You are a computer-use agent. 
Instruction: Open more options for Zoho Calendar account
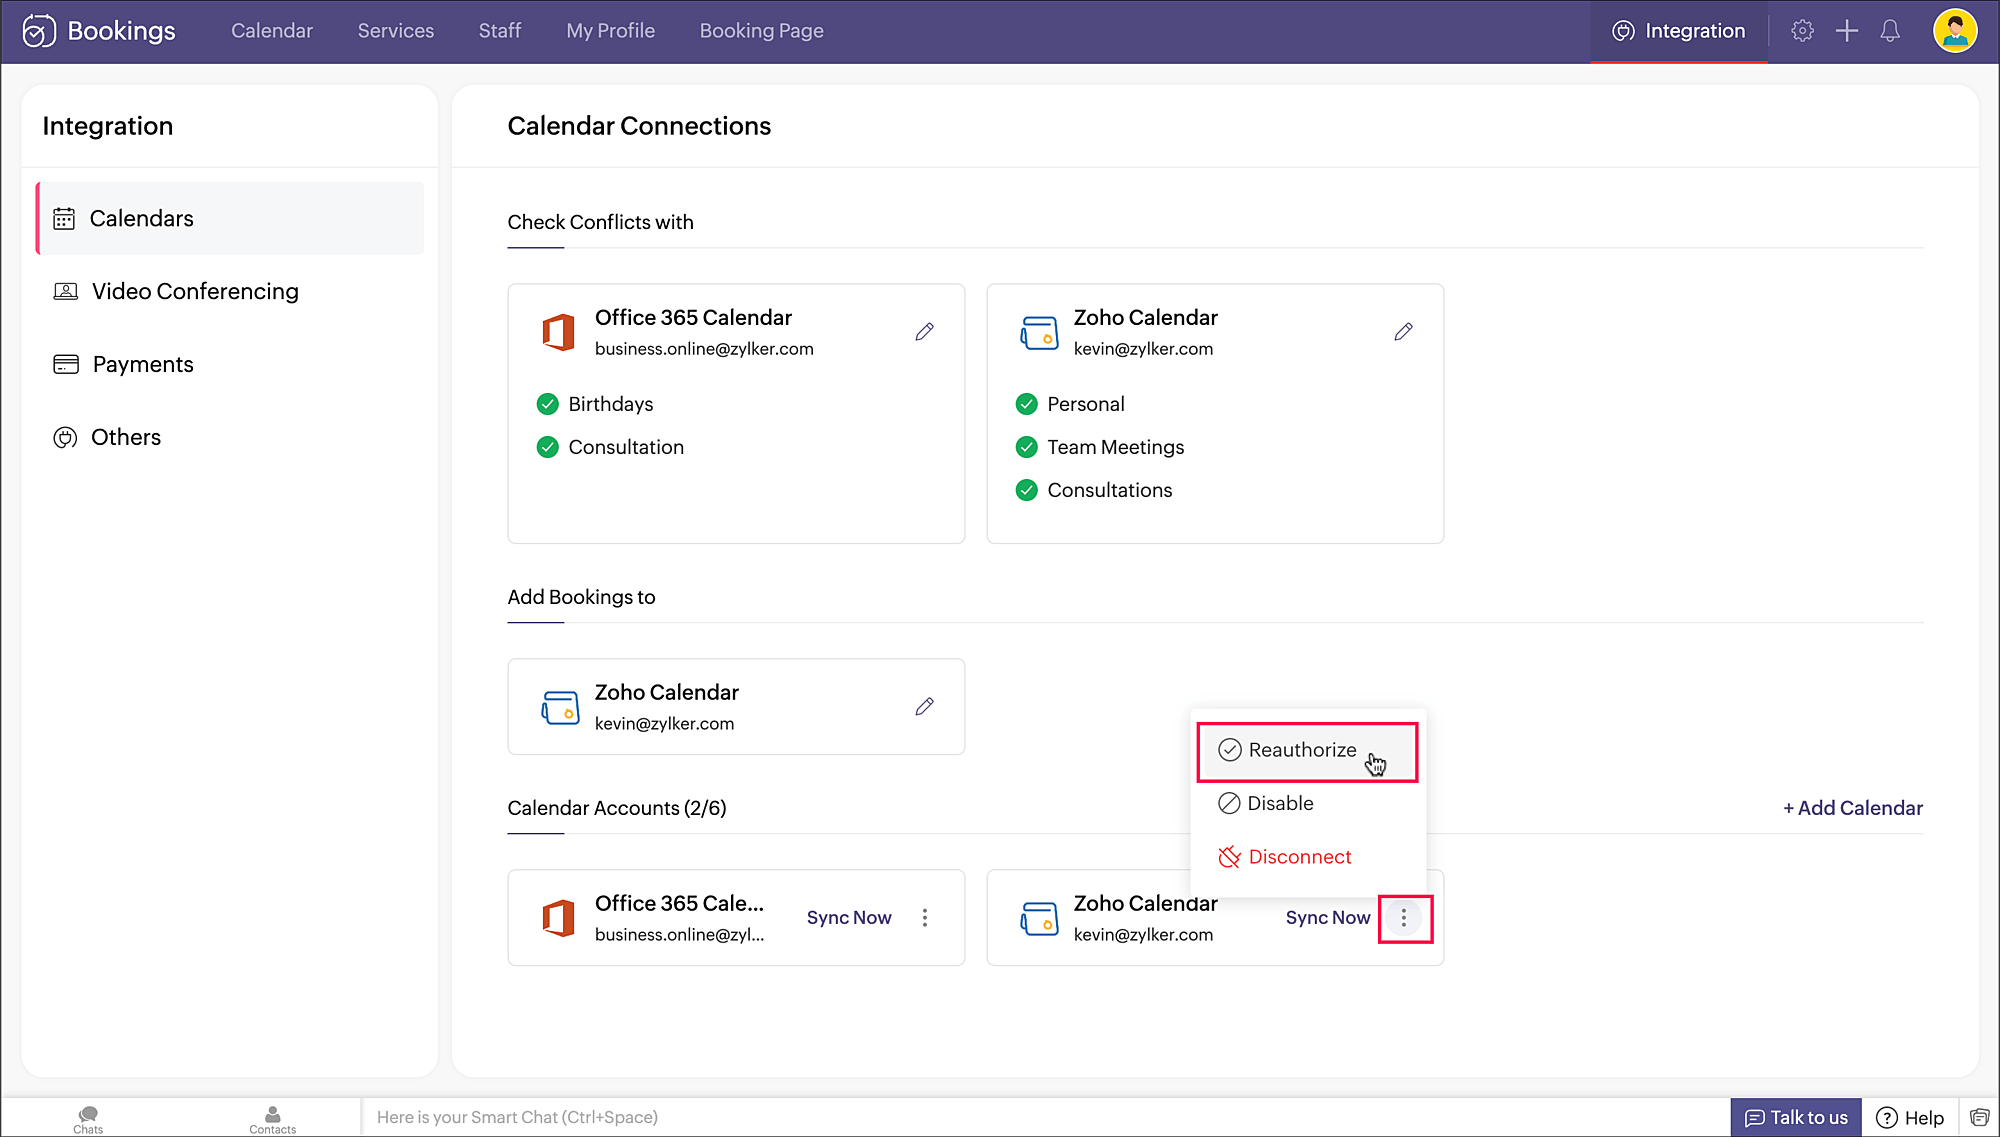(1404, 918)
